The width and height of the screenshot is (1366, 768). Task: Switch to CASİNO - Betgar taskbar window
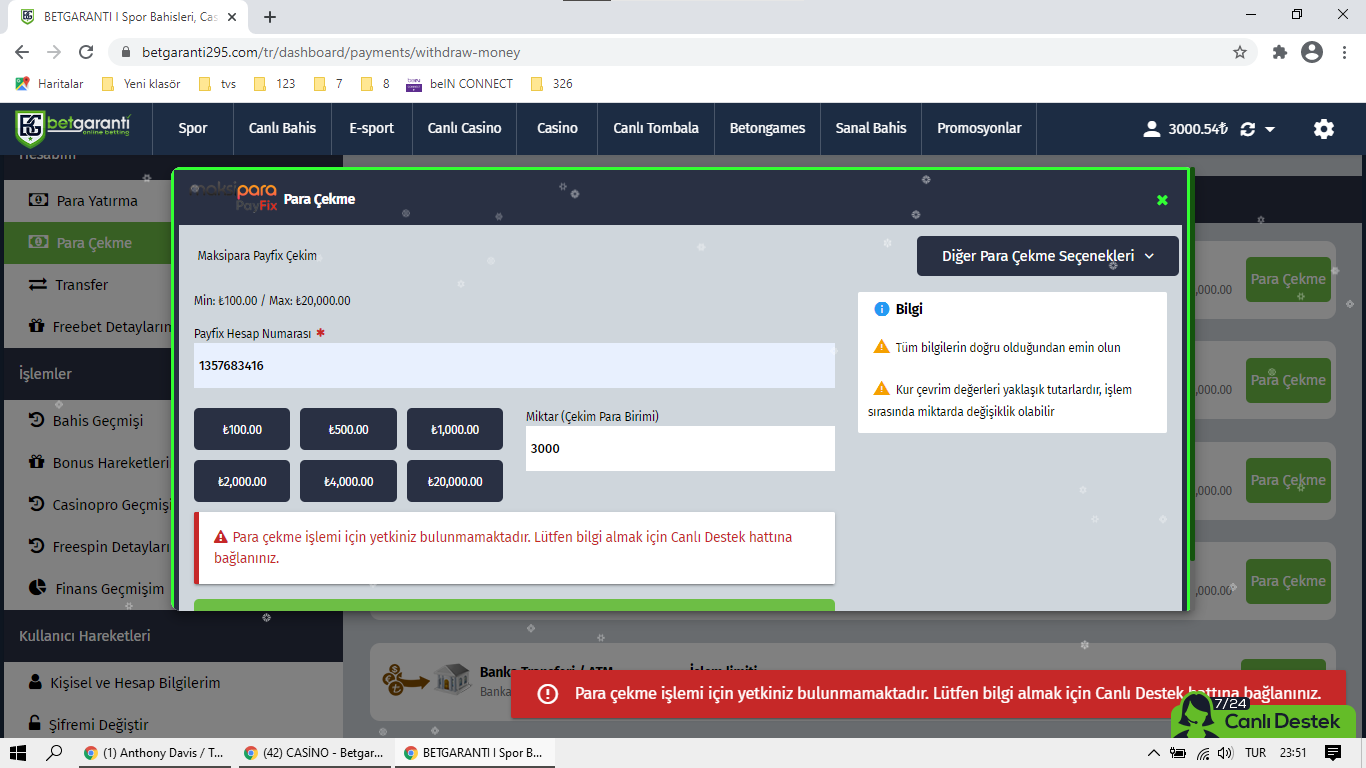click(314, 753)
